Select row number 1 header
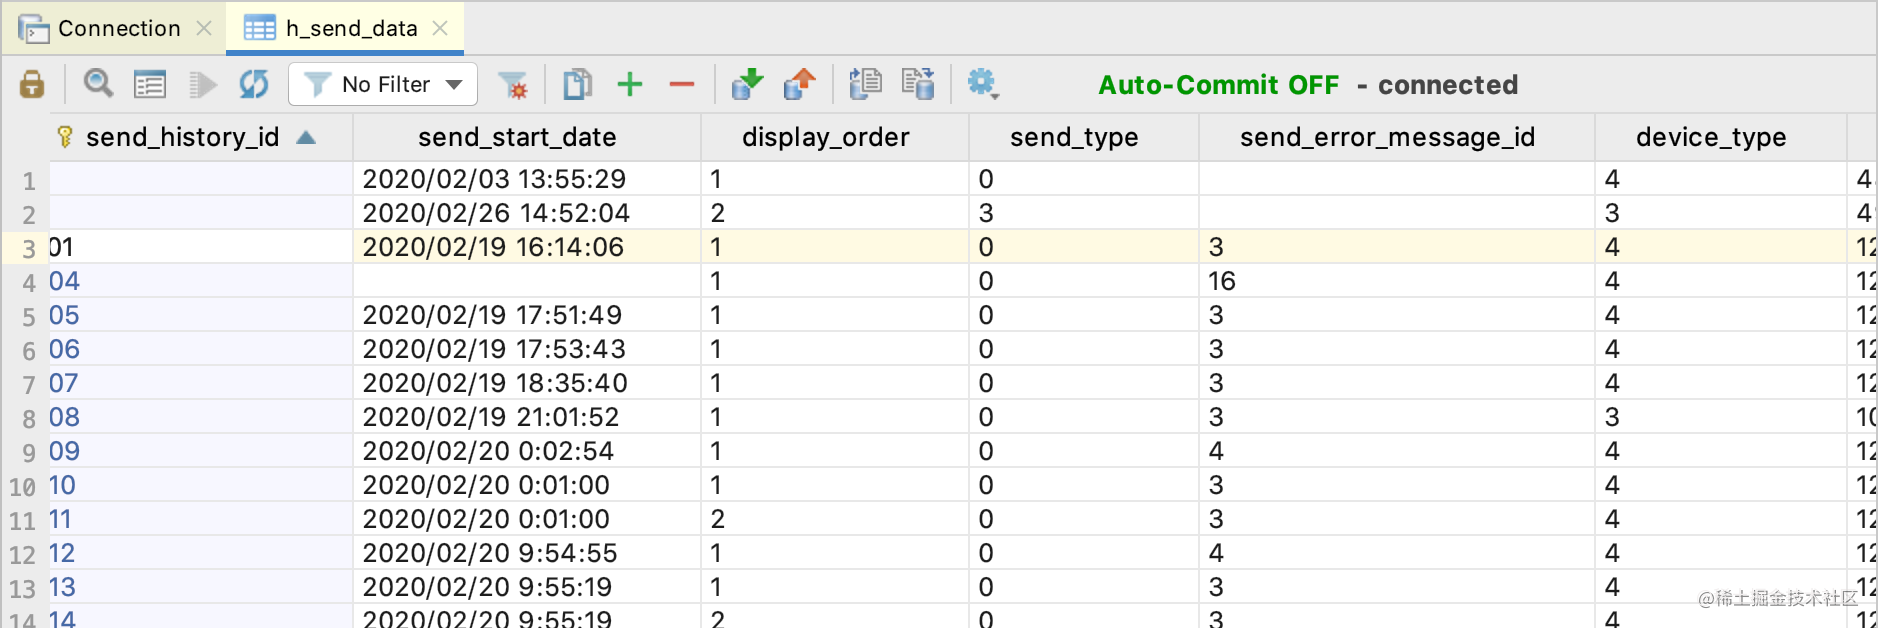1878x628 pixels. point(26,181)
